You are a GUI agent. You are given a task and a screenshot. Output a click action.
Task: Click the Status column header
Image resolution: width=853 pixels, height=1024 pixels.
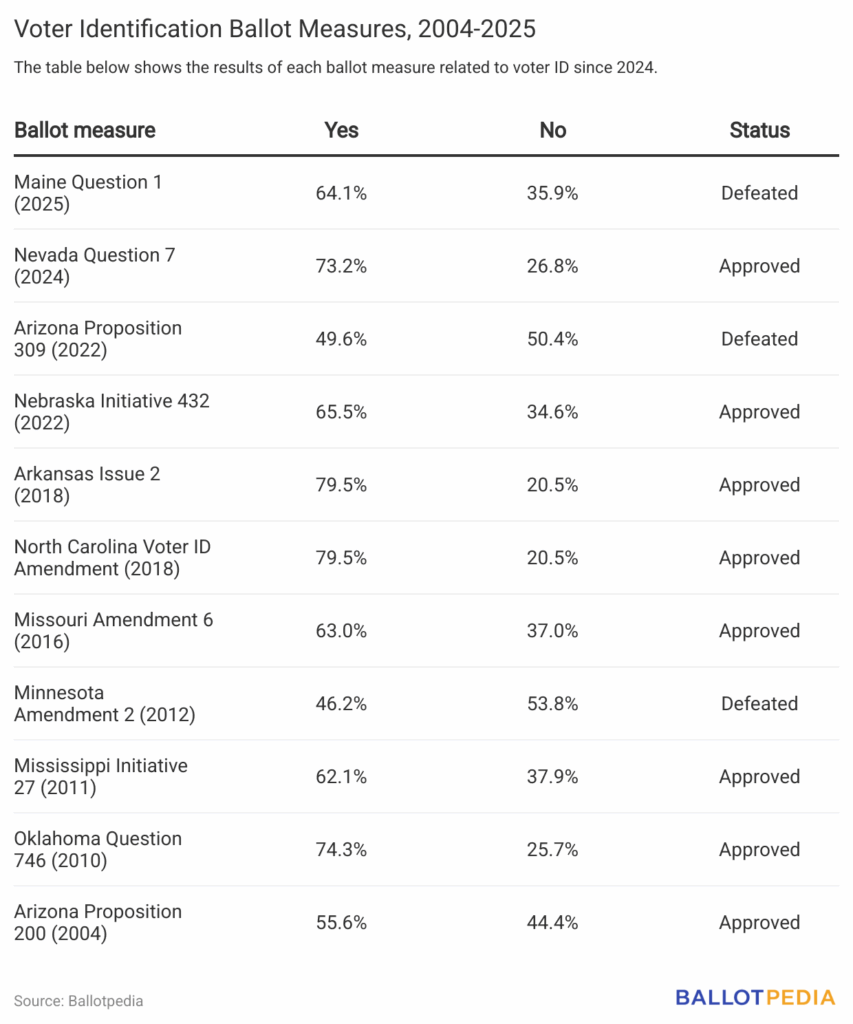coord(759,130)
